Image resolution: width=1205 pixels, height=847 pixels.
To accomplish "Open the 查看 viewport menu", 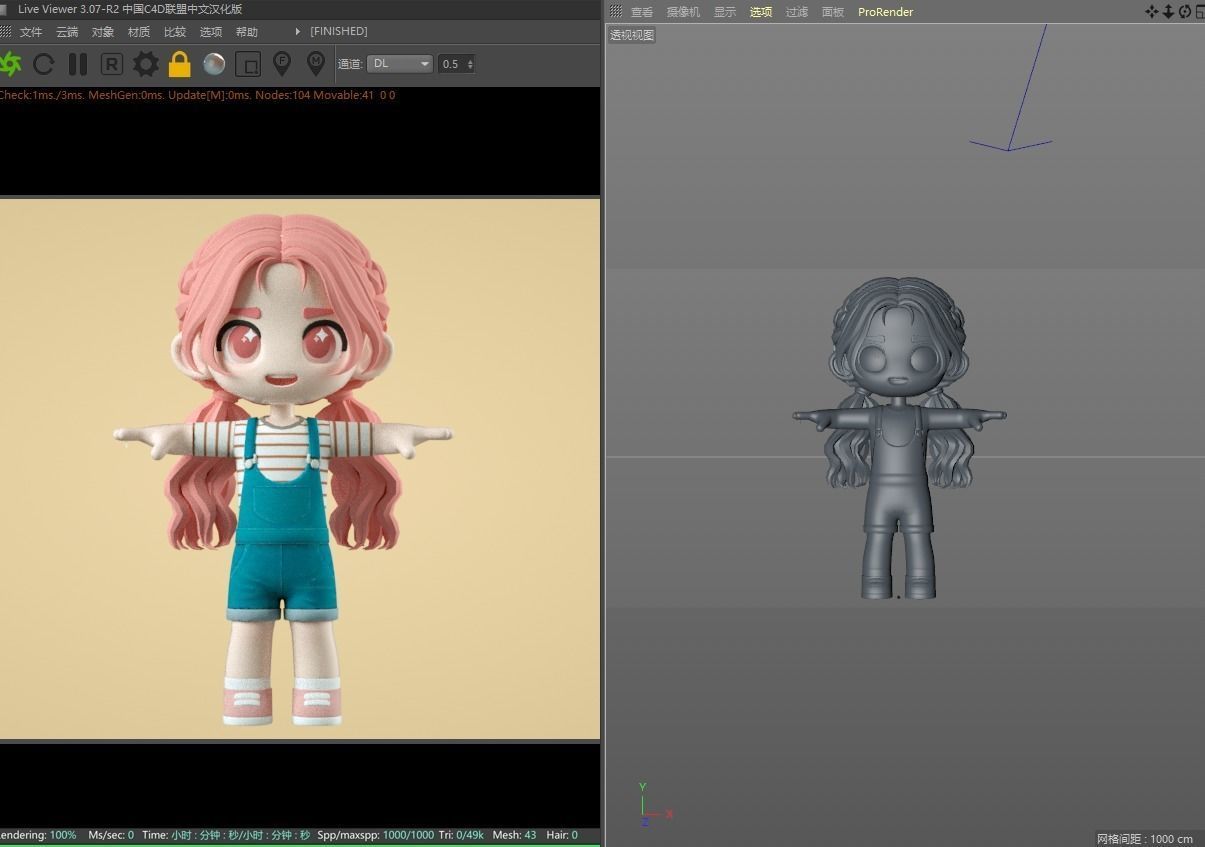I will tap(642, 12).
